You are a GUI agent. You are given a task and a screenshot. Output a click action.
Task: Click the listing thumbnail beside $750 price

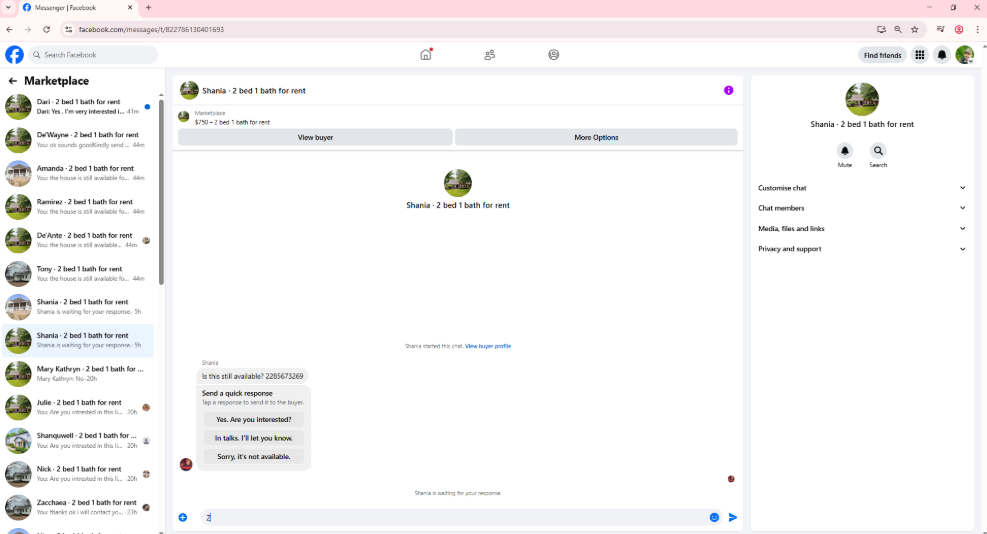coord(184,116)
